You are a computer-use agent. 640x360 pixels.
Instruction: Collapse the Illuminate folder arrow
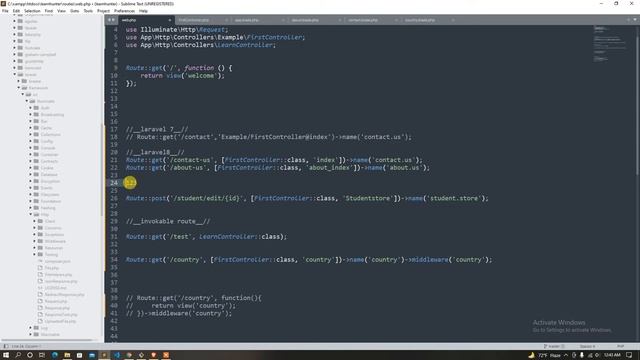click(27, 101)
